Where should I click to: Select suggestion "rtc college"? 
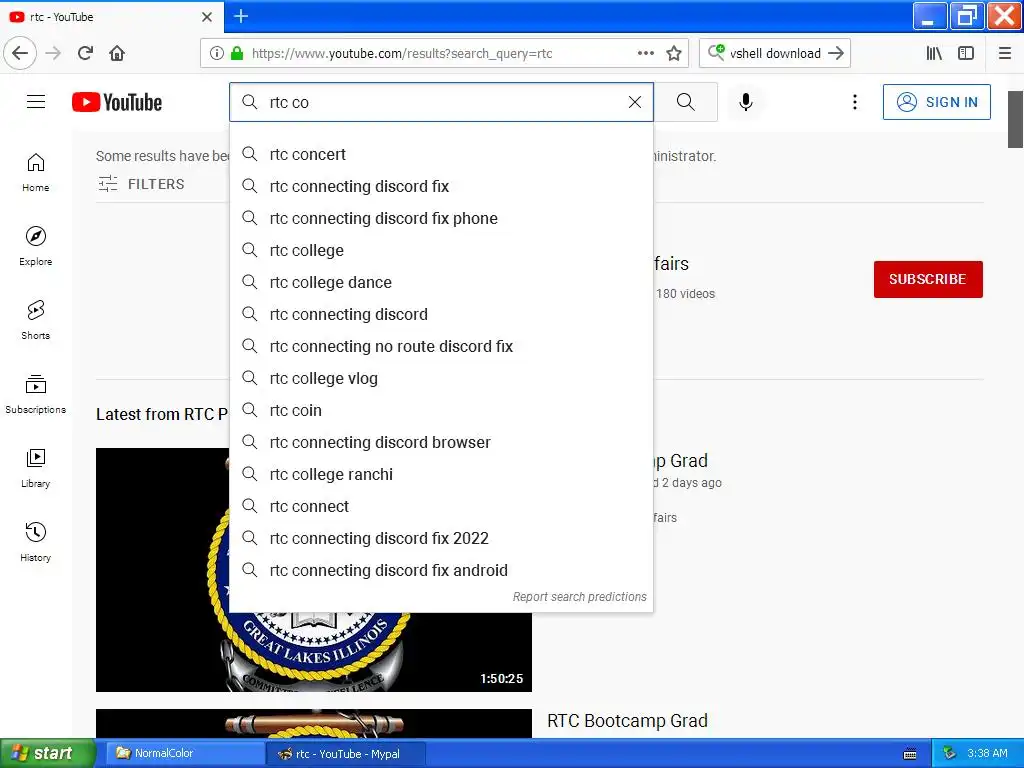coord(441,250)
